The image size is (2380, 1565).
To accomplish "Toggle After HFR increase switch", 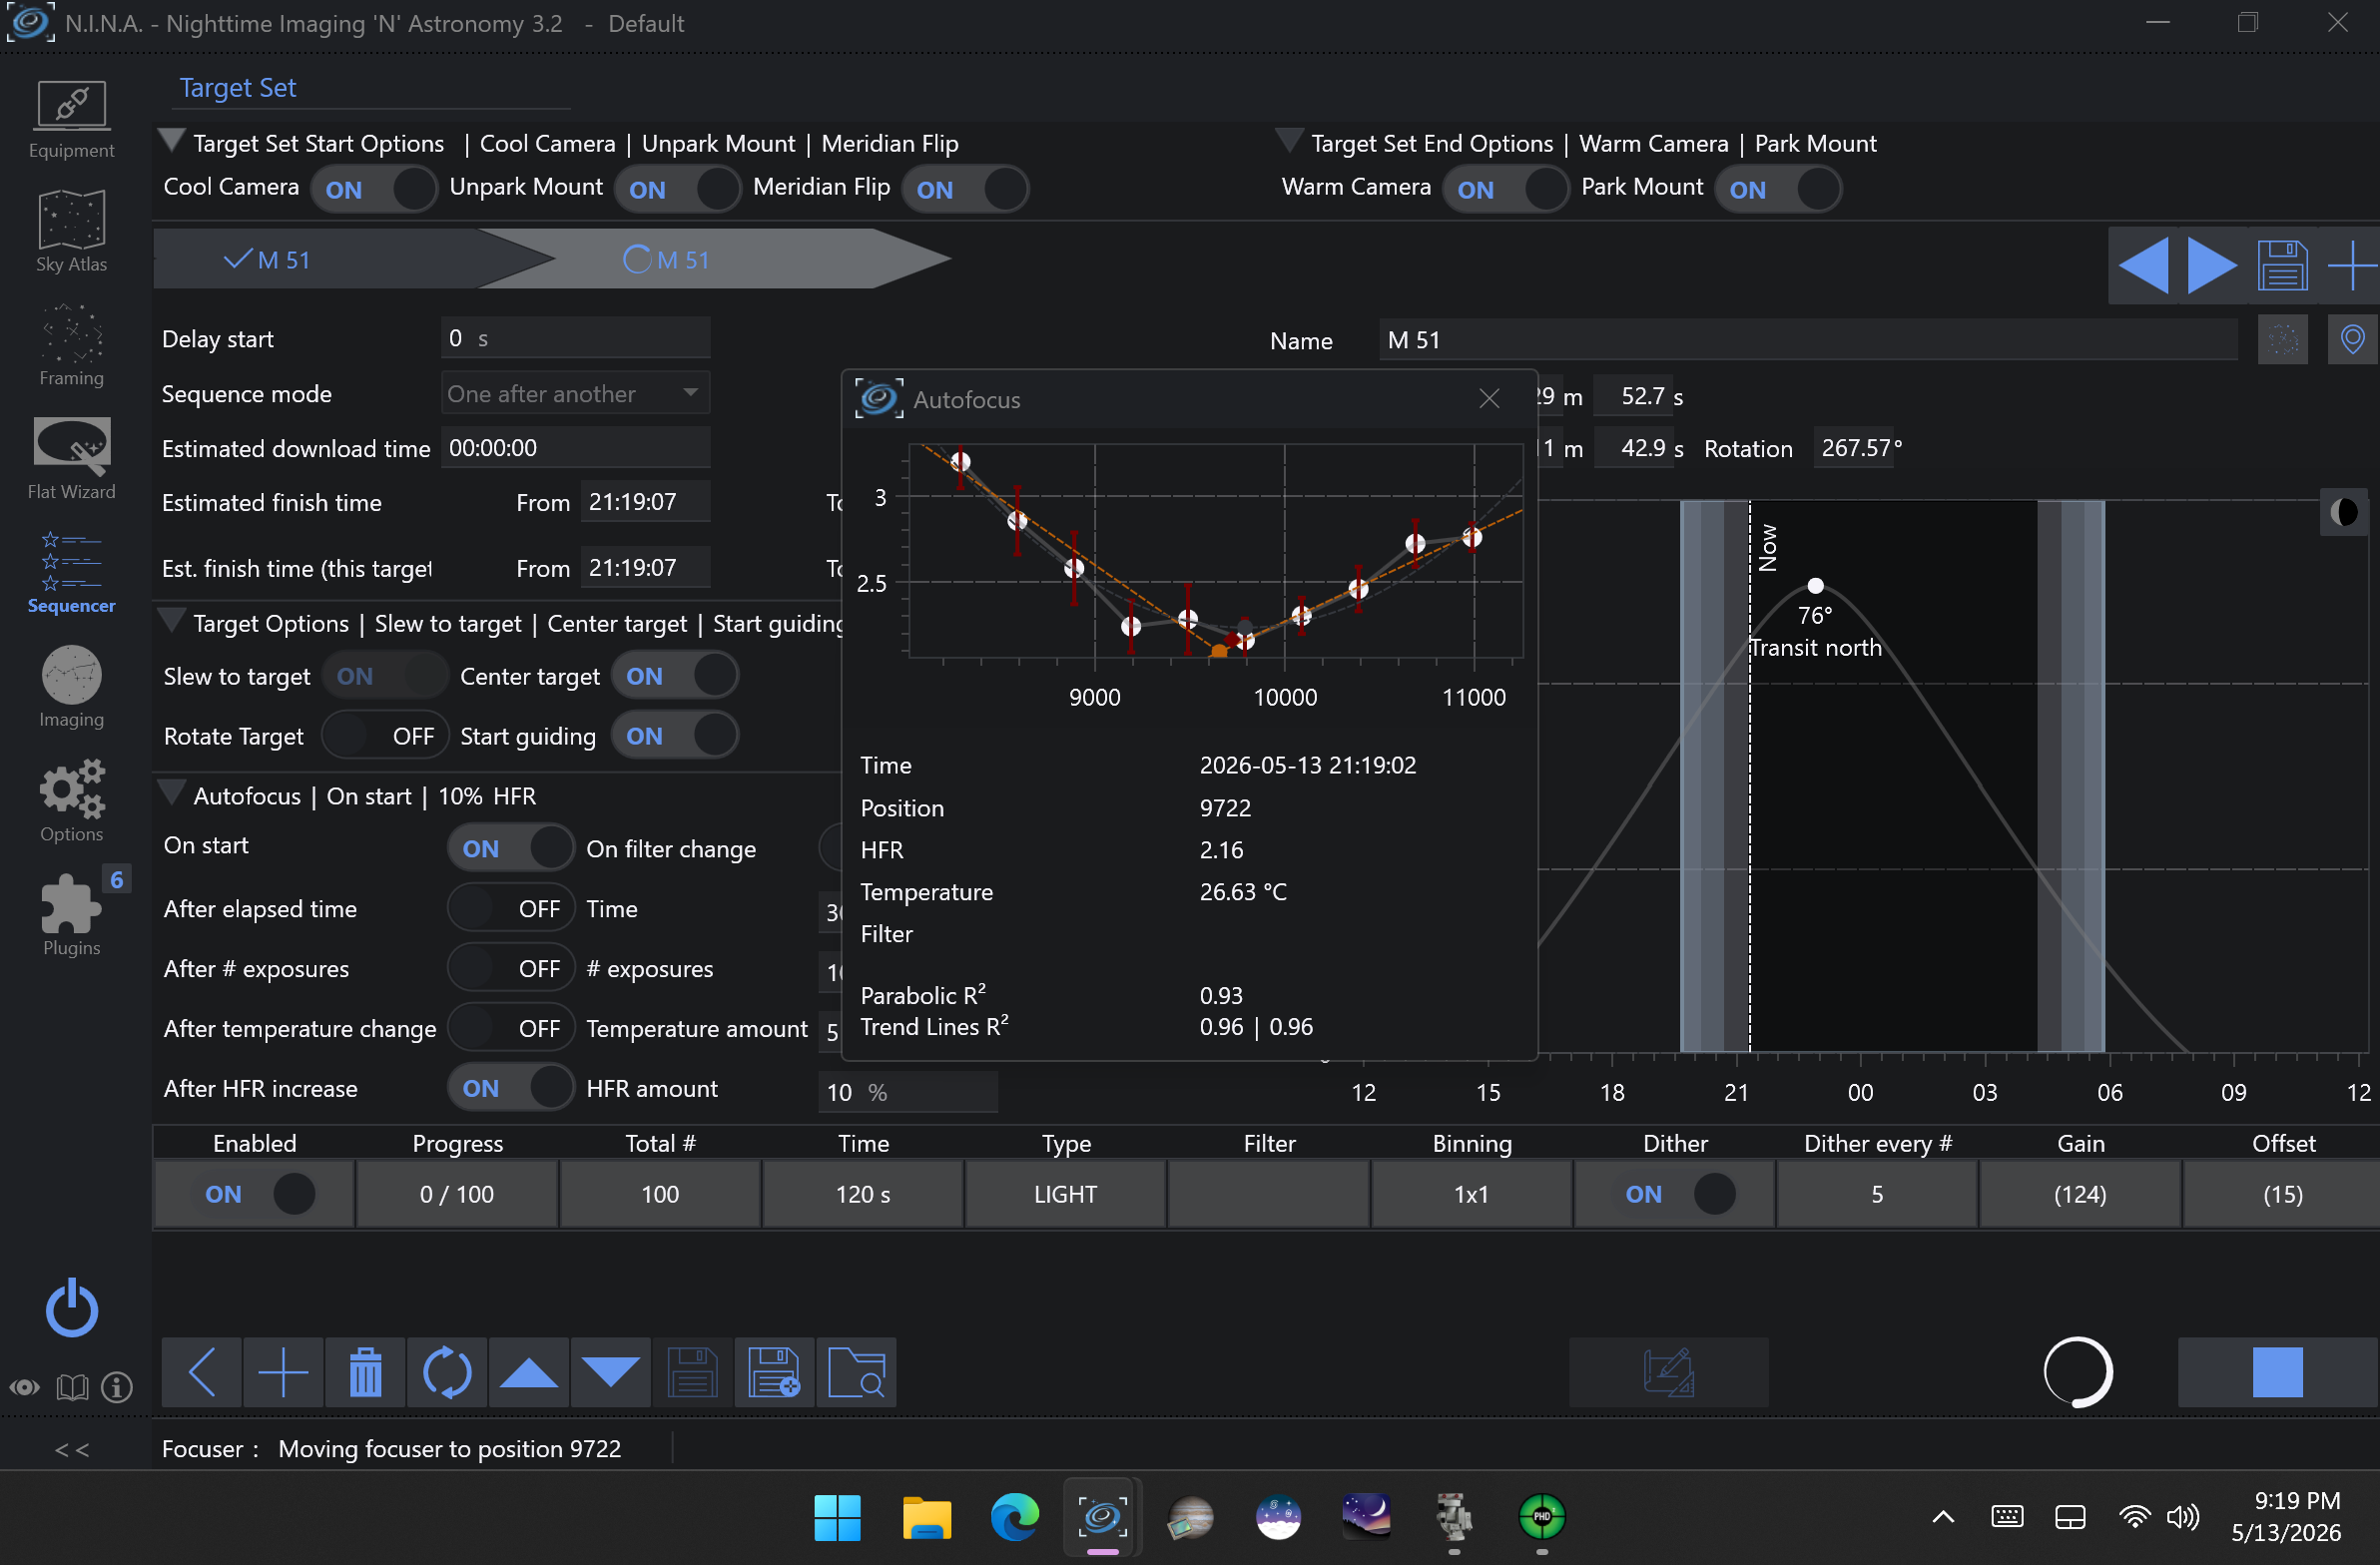I will click(511, 1088).
